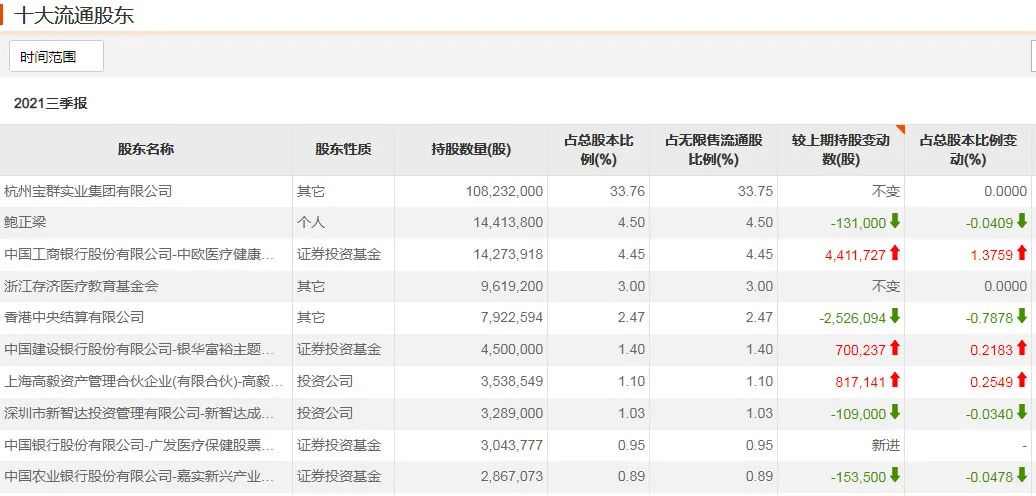Click holdings value 9,619,200

(512, 286)
